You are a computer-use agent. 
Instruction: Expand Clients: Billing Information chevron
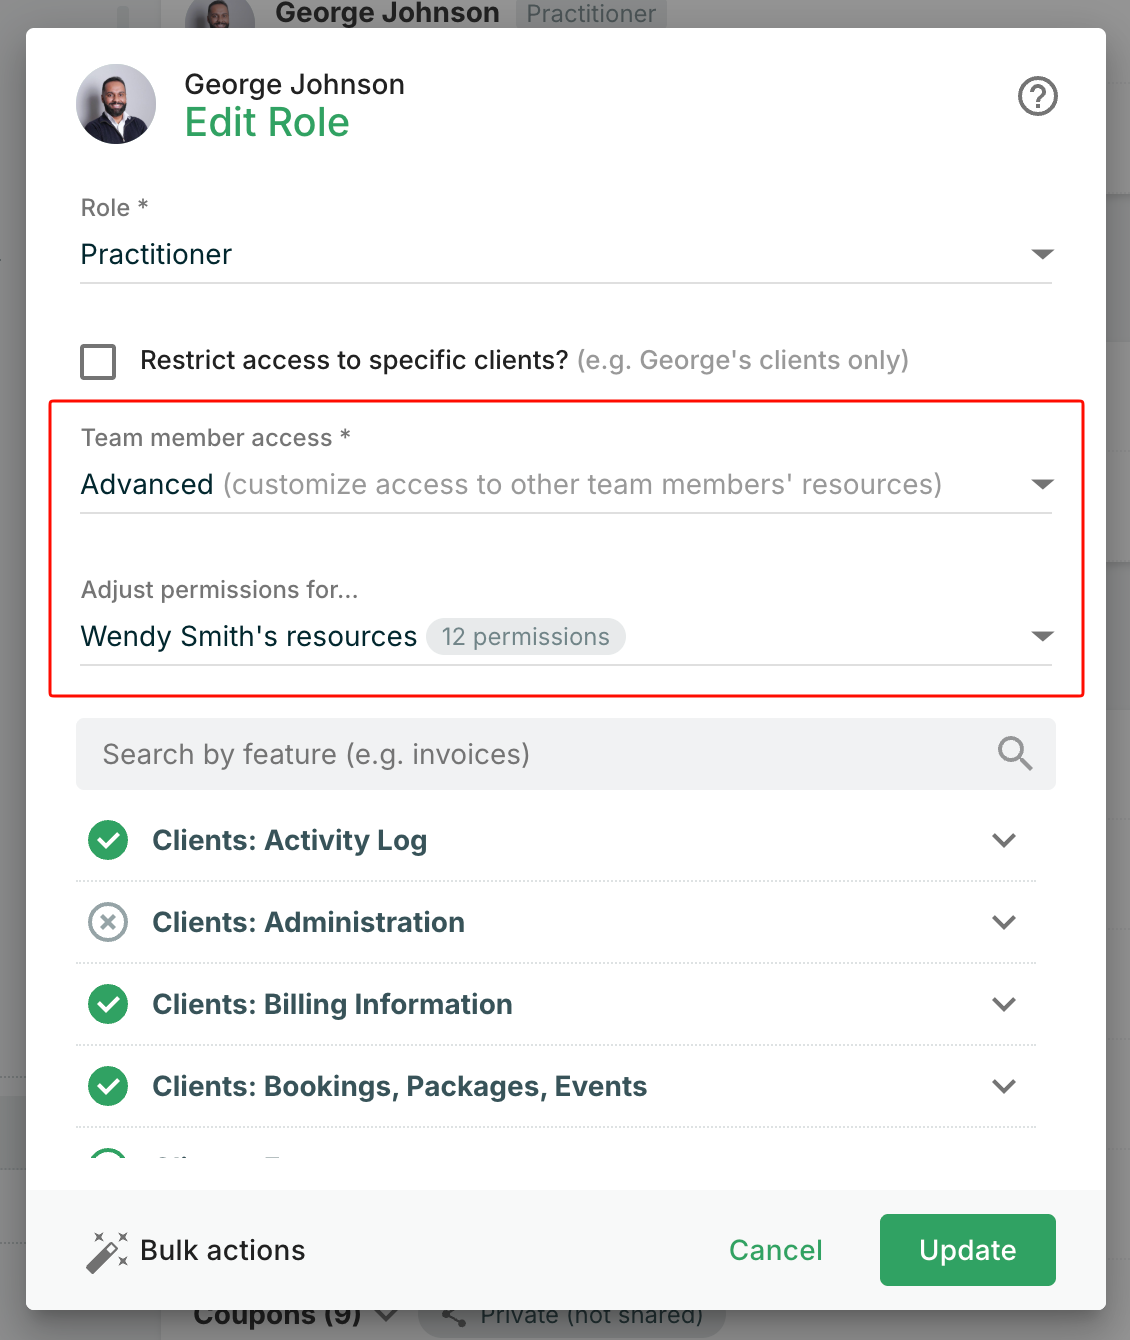(1004, 1004)
